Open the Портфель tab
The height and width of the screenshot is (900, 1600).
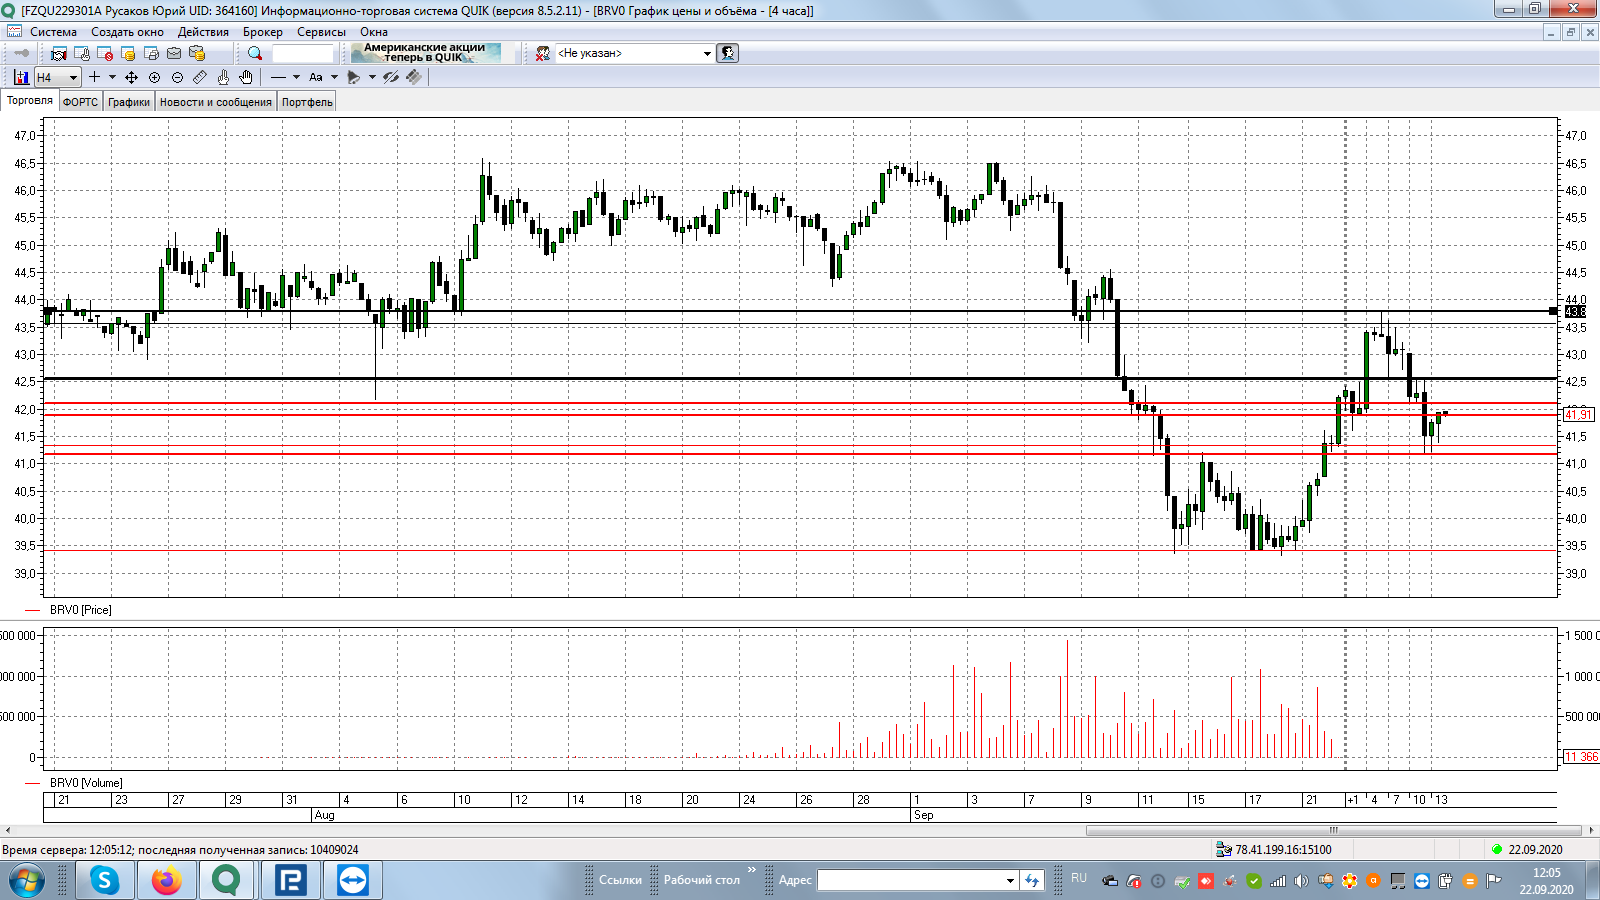307,102
